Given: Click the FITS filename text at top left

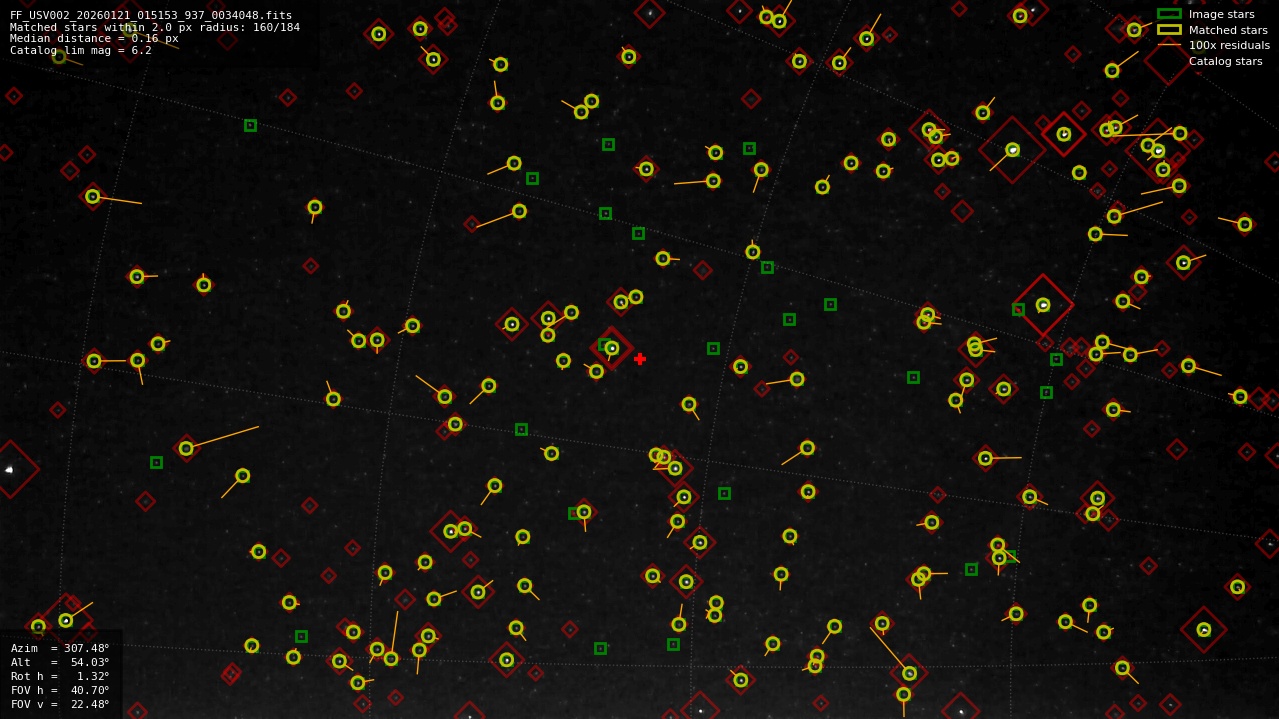Looking at the screenshot, I should (x=151, y=15).
